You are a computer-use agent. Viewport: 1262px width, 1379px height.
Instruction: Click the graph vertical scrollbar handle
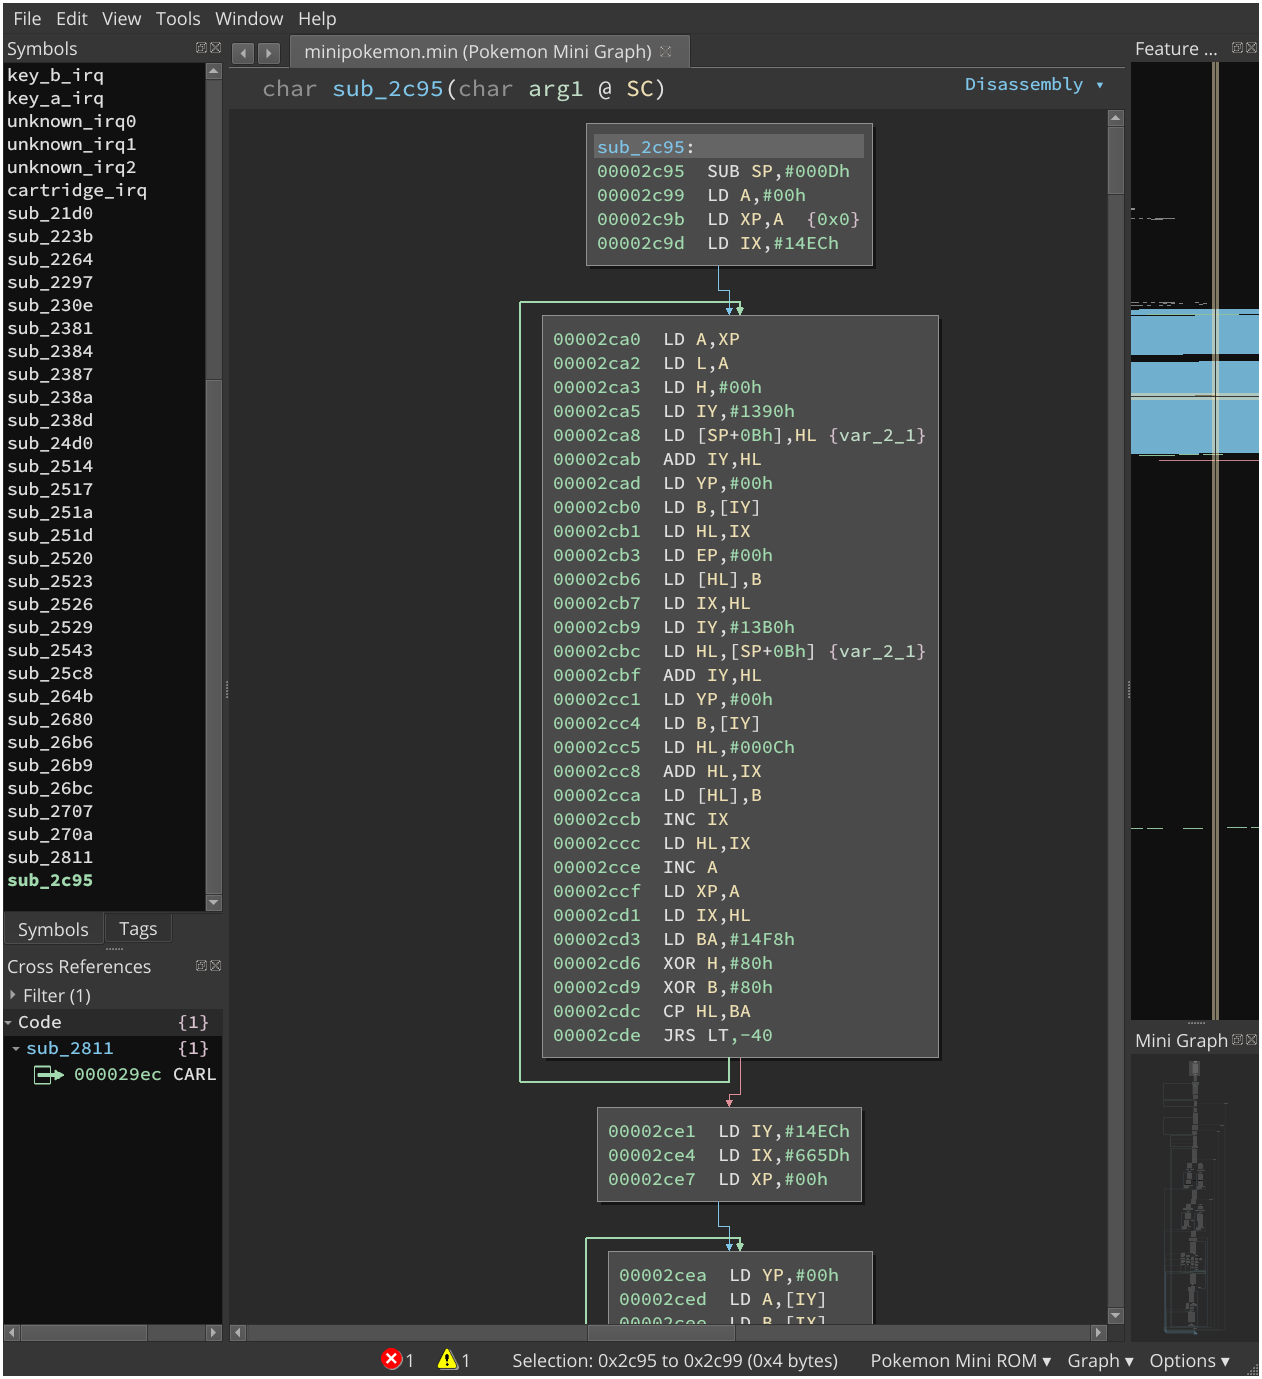(x=1116, y=160)
